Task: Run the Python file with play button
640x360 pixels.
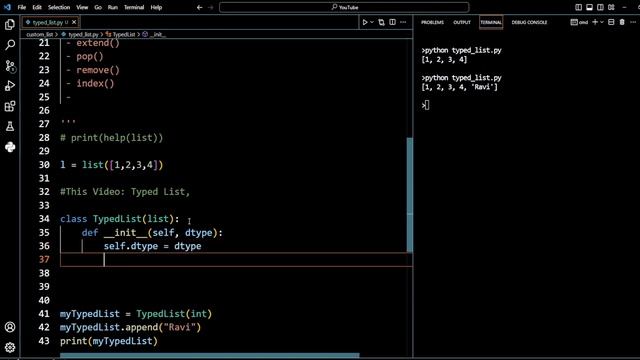Action: 365,22
